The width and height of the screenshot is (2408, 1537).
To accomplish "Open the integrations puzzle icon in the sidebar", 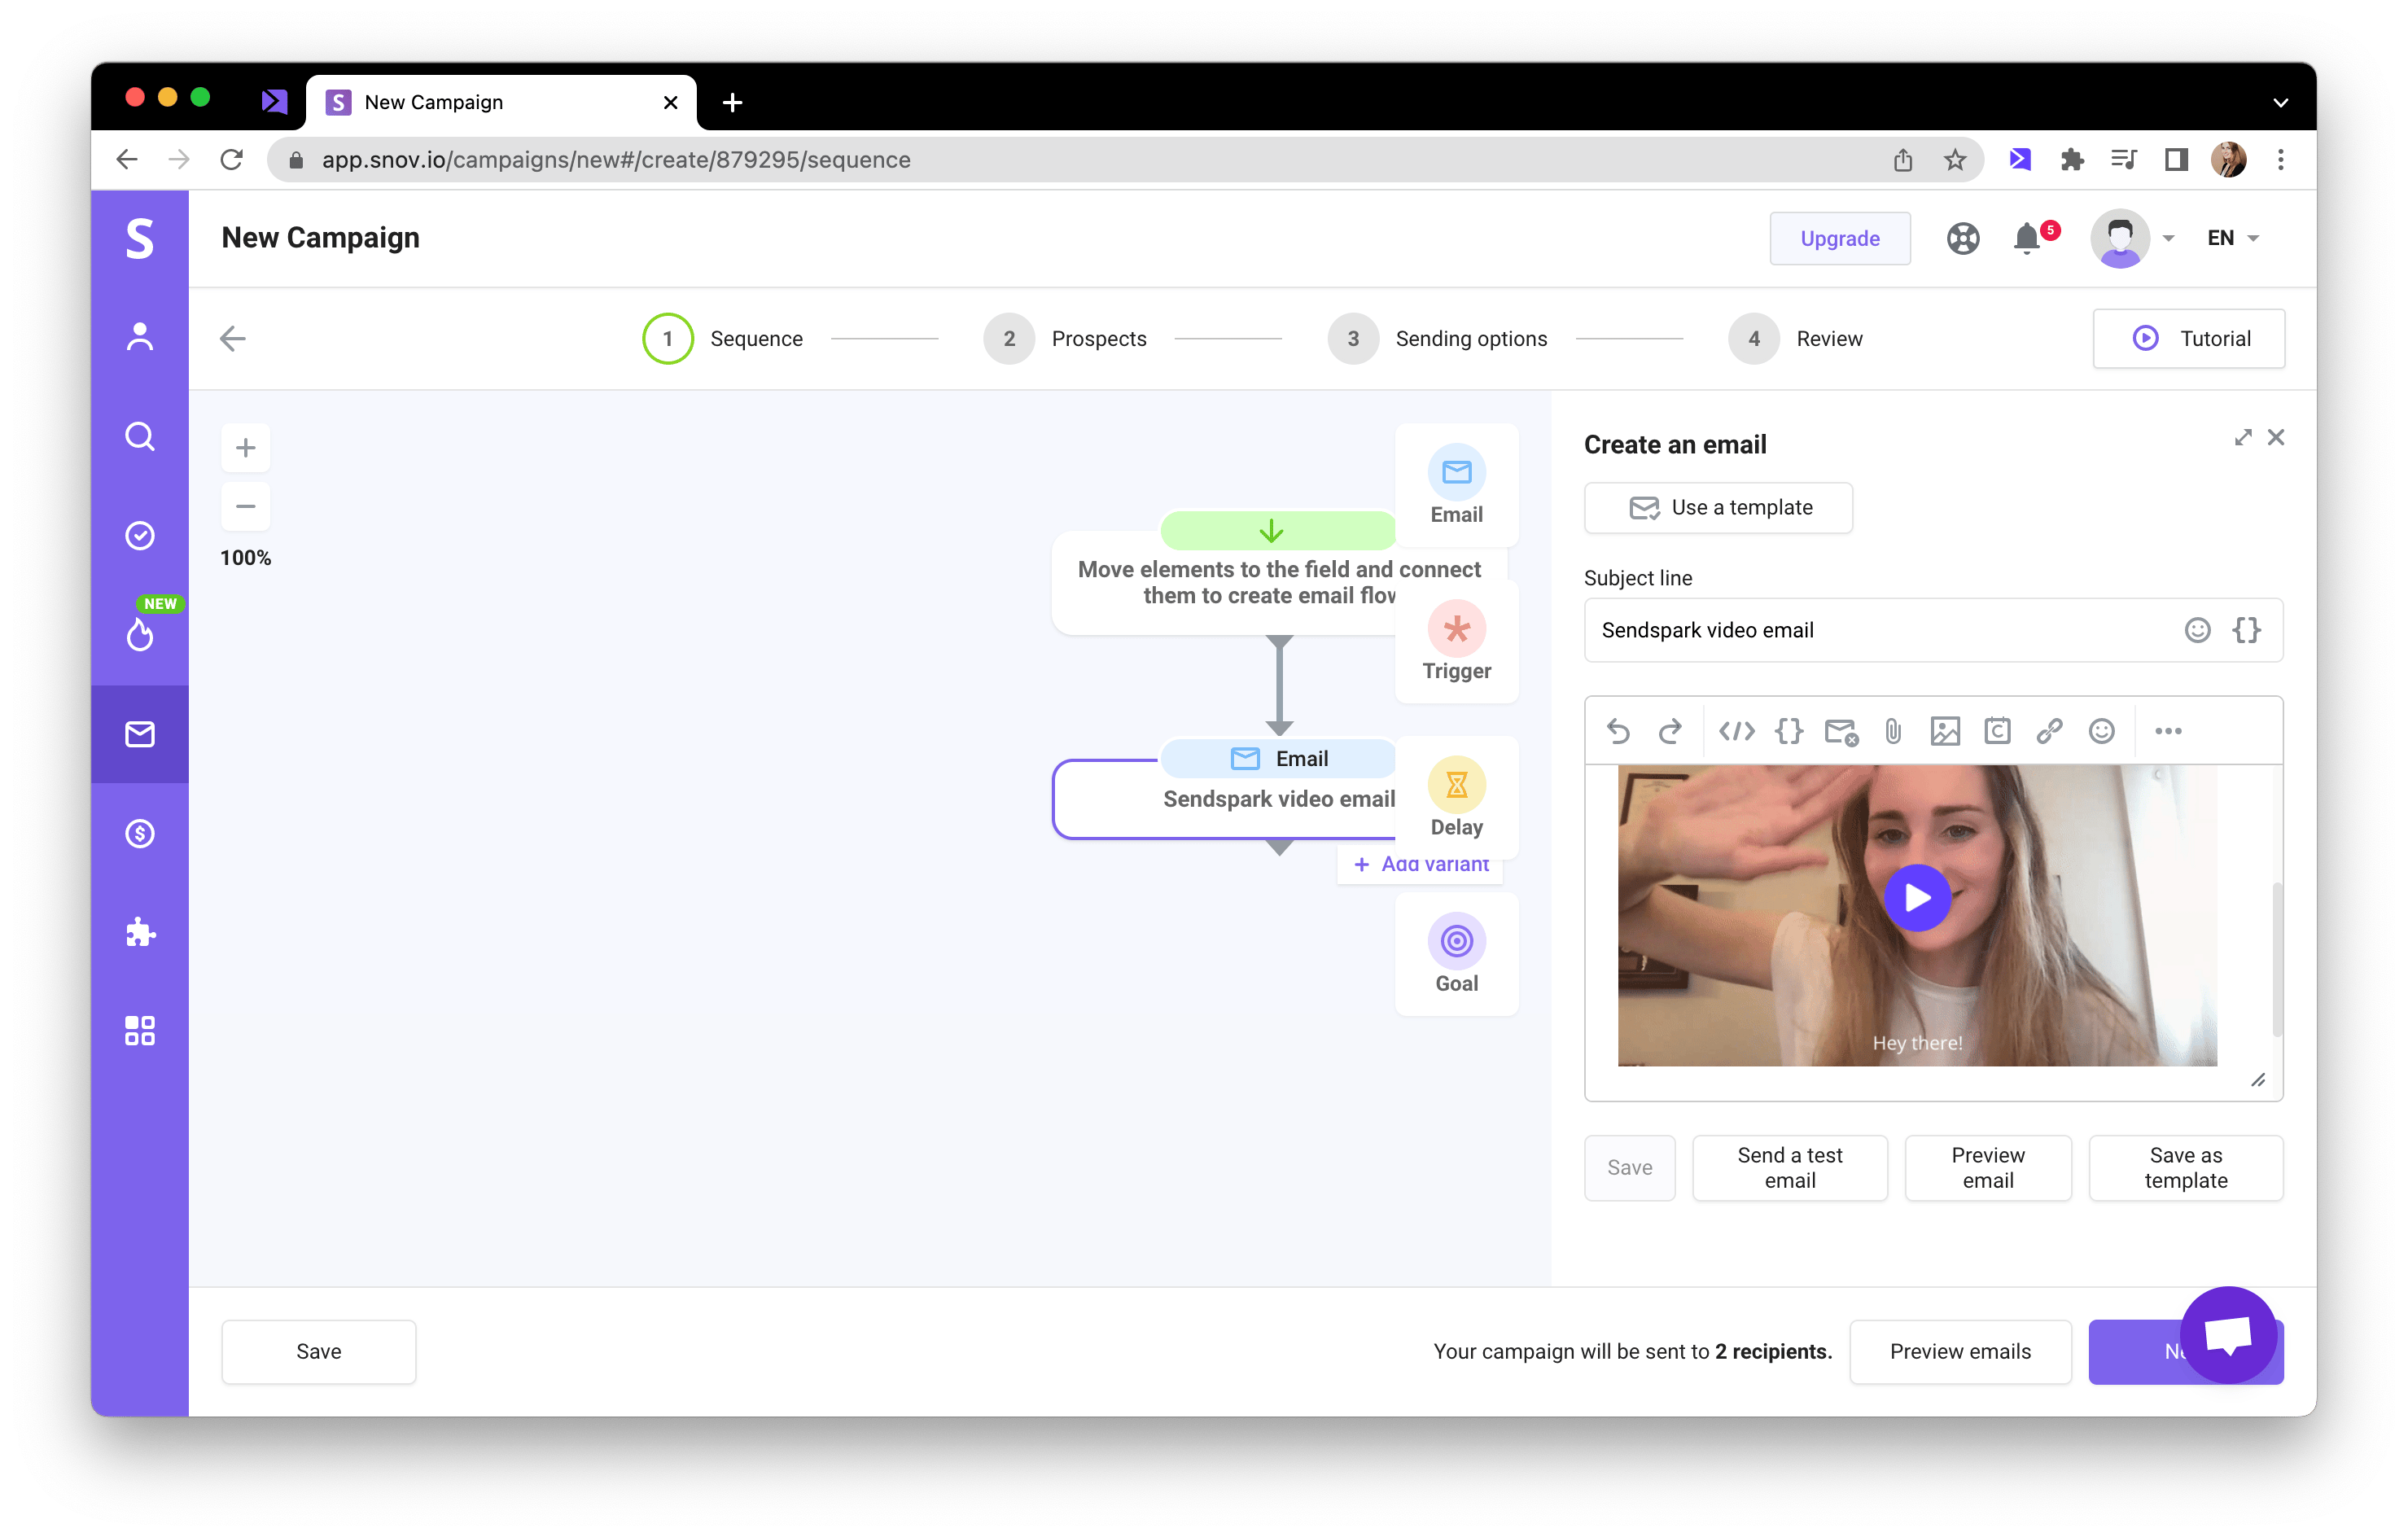I will point(140,932).
